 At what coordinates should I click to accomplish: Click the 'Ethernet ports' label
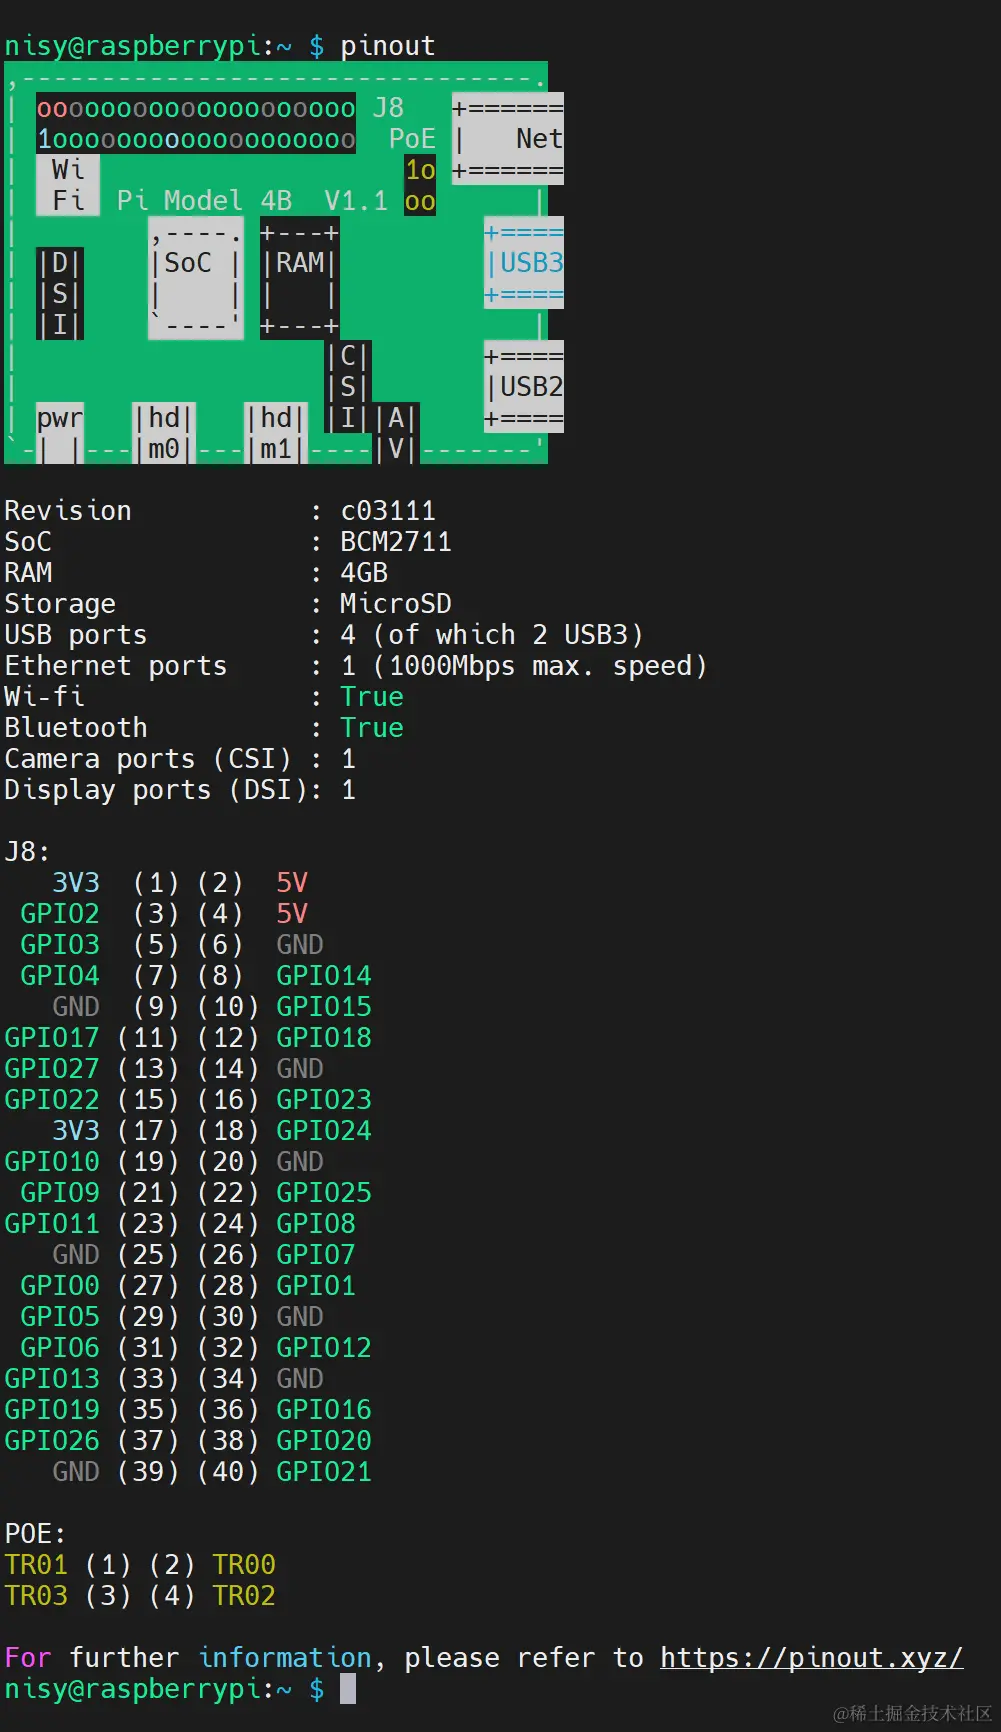[x=116, y=666]
